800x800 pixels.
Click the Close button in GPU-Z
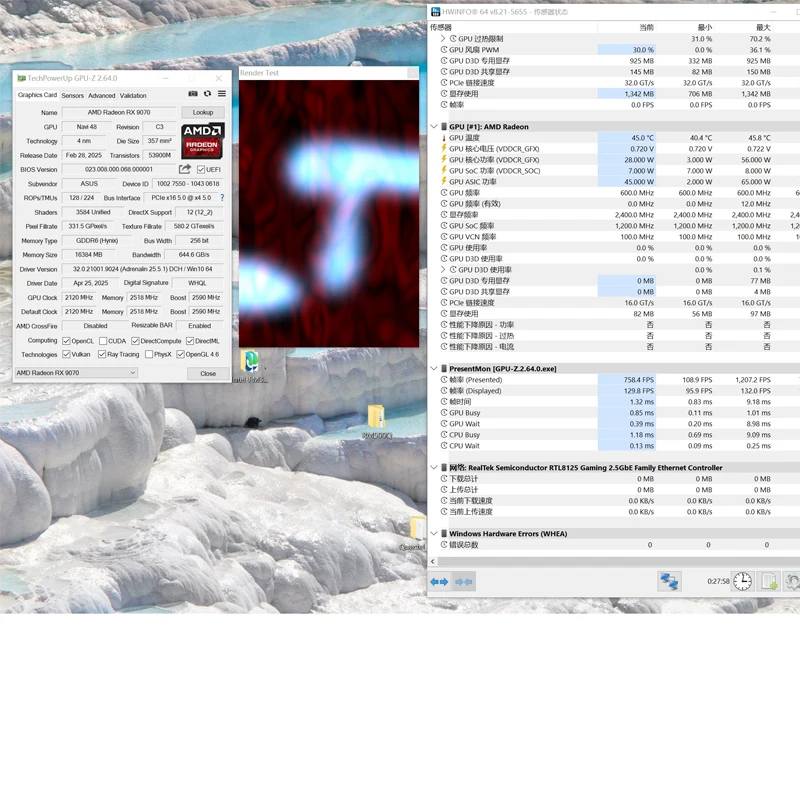tap(208, 373)
